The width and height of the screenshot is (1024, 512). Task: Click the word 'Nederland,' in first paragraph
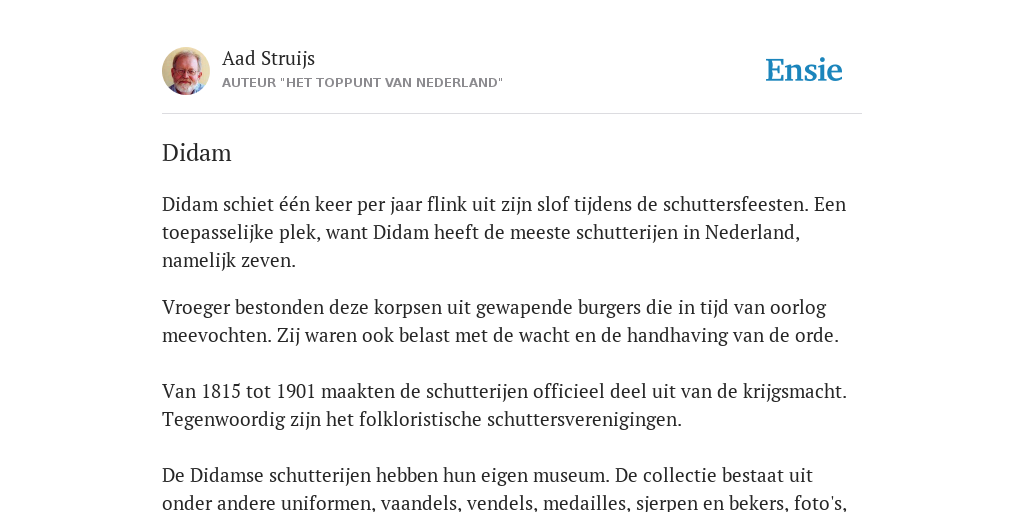pos(752,232)
